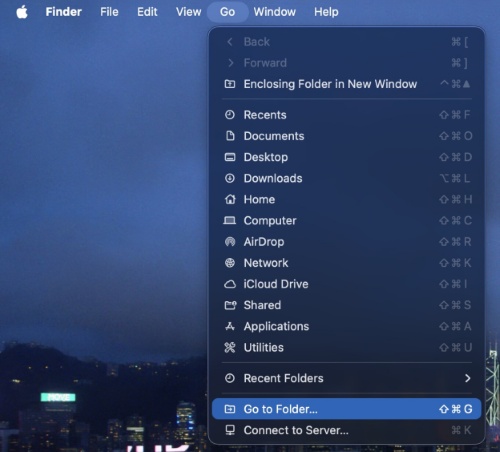
Task: Go to the Home folder
Action: pos(347,199)
